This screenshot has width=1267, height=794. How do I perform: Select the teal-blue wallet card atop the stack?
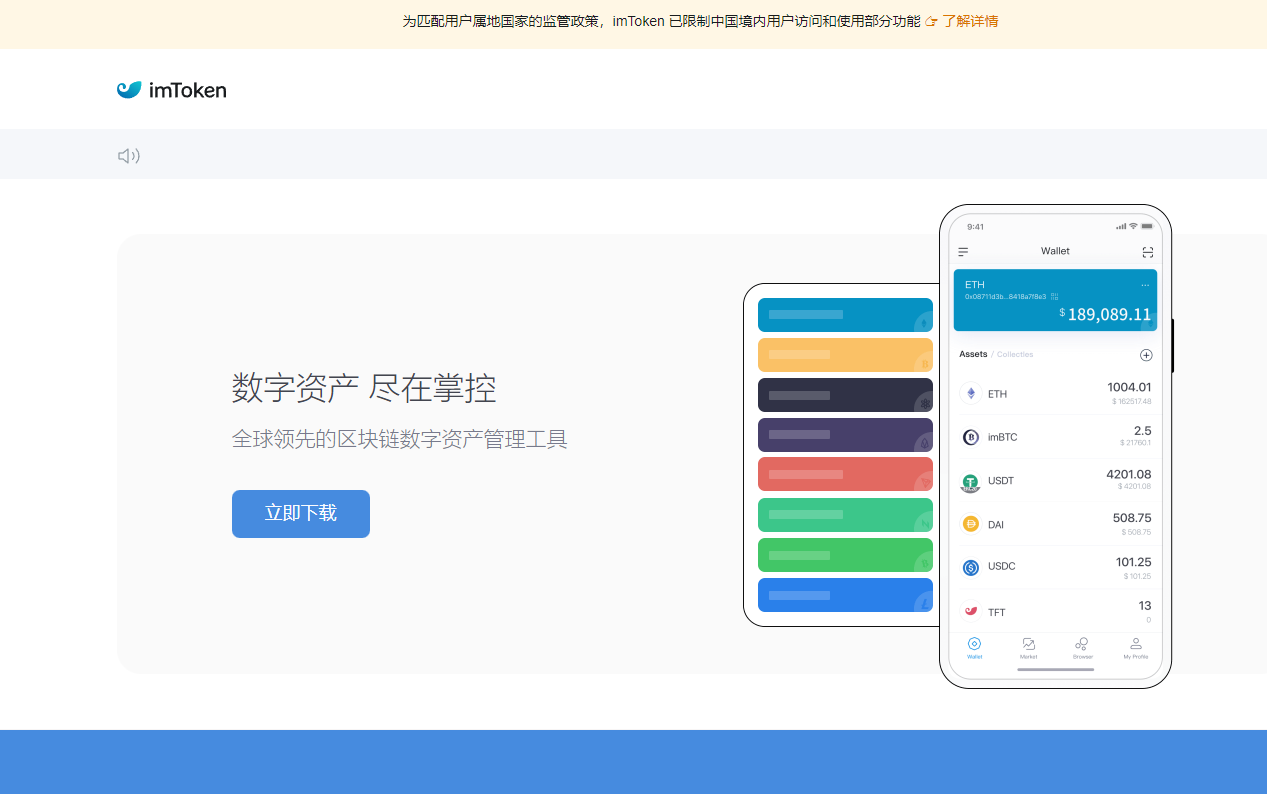tap(845, 315)
